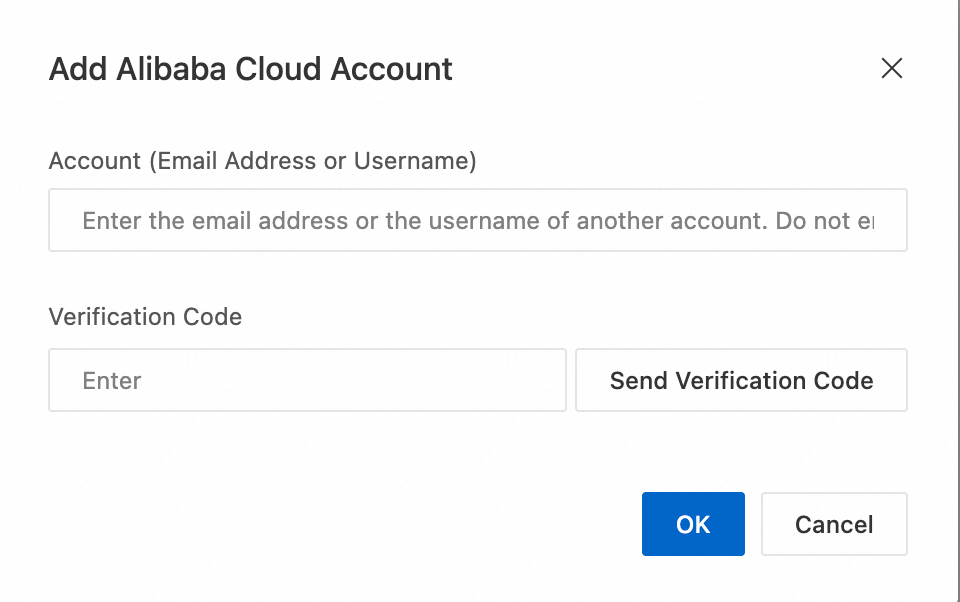
Task: Focus the Verification Code input box
Action: tap(307, 380)
